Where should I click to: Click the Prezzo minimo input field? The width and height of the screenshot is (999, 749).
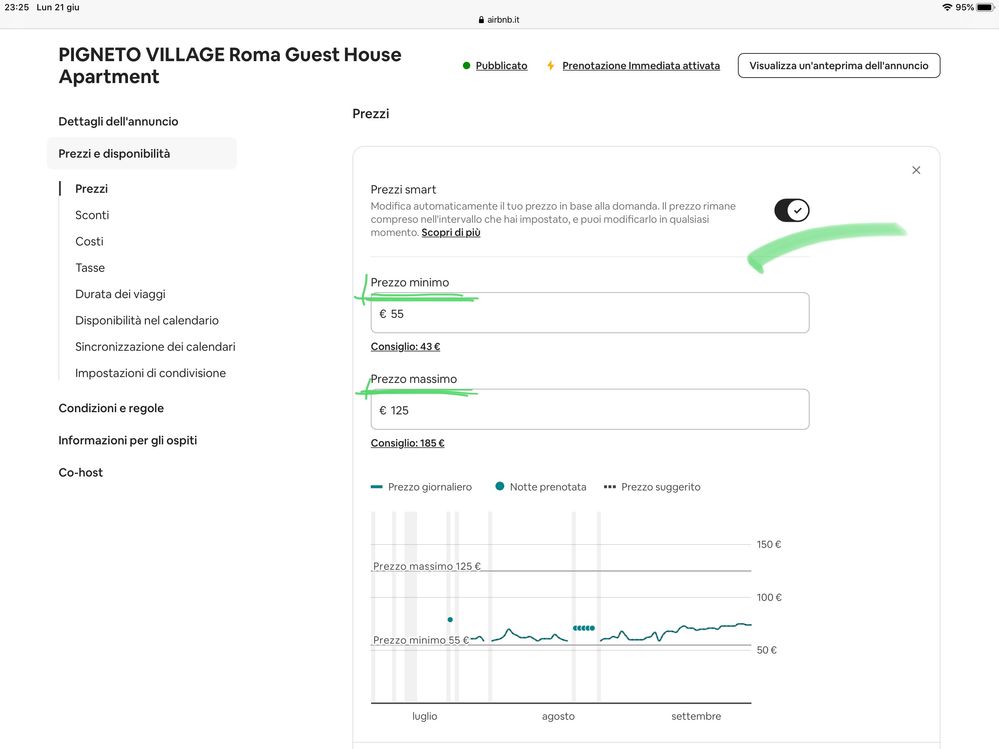pyautogui.click(x=589, y=313)
